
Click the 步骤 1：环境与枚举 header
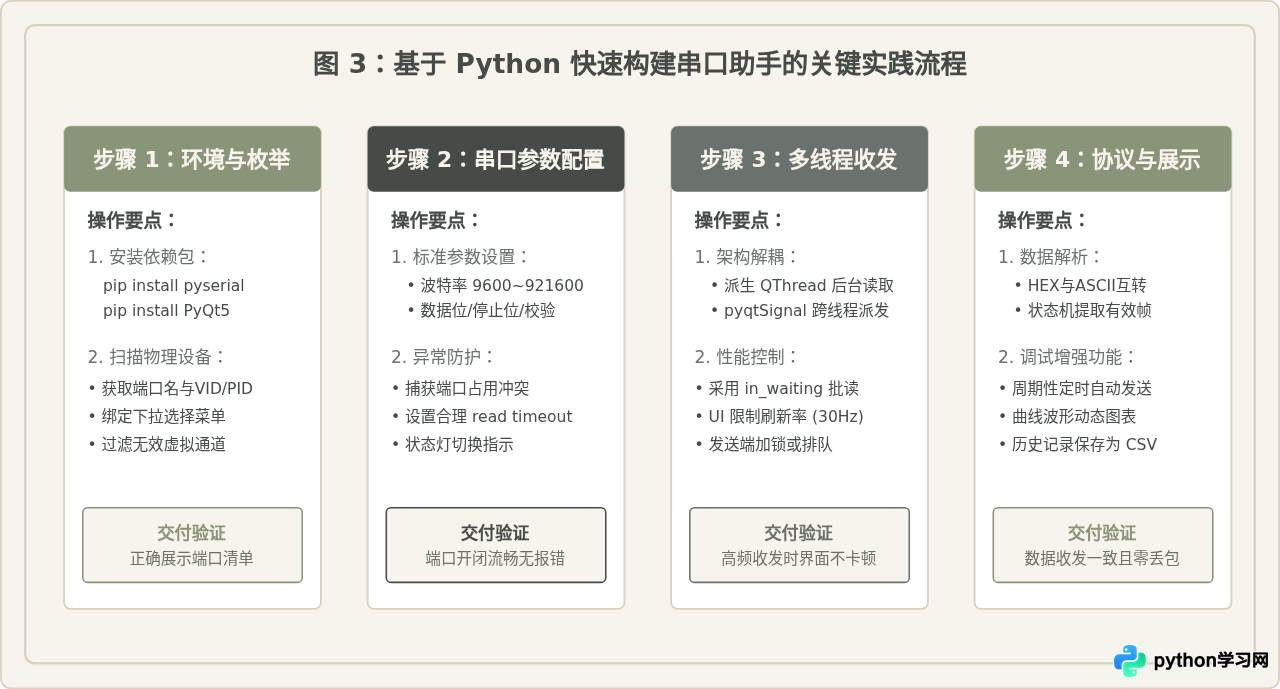point(192,159)
